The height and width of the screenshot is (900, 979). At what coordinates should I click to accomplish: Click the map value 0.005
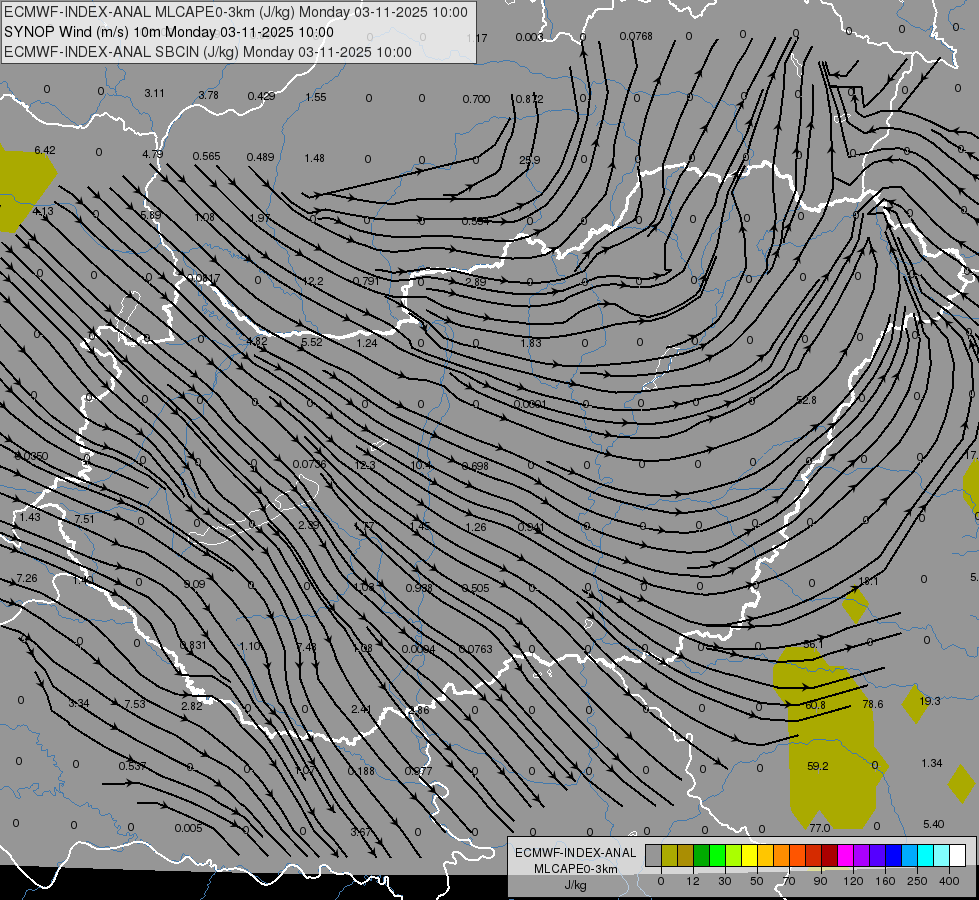coord(188,828)
